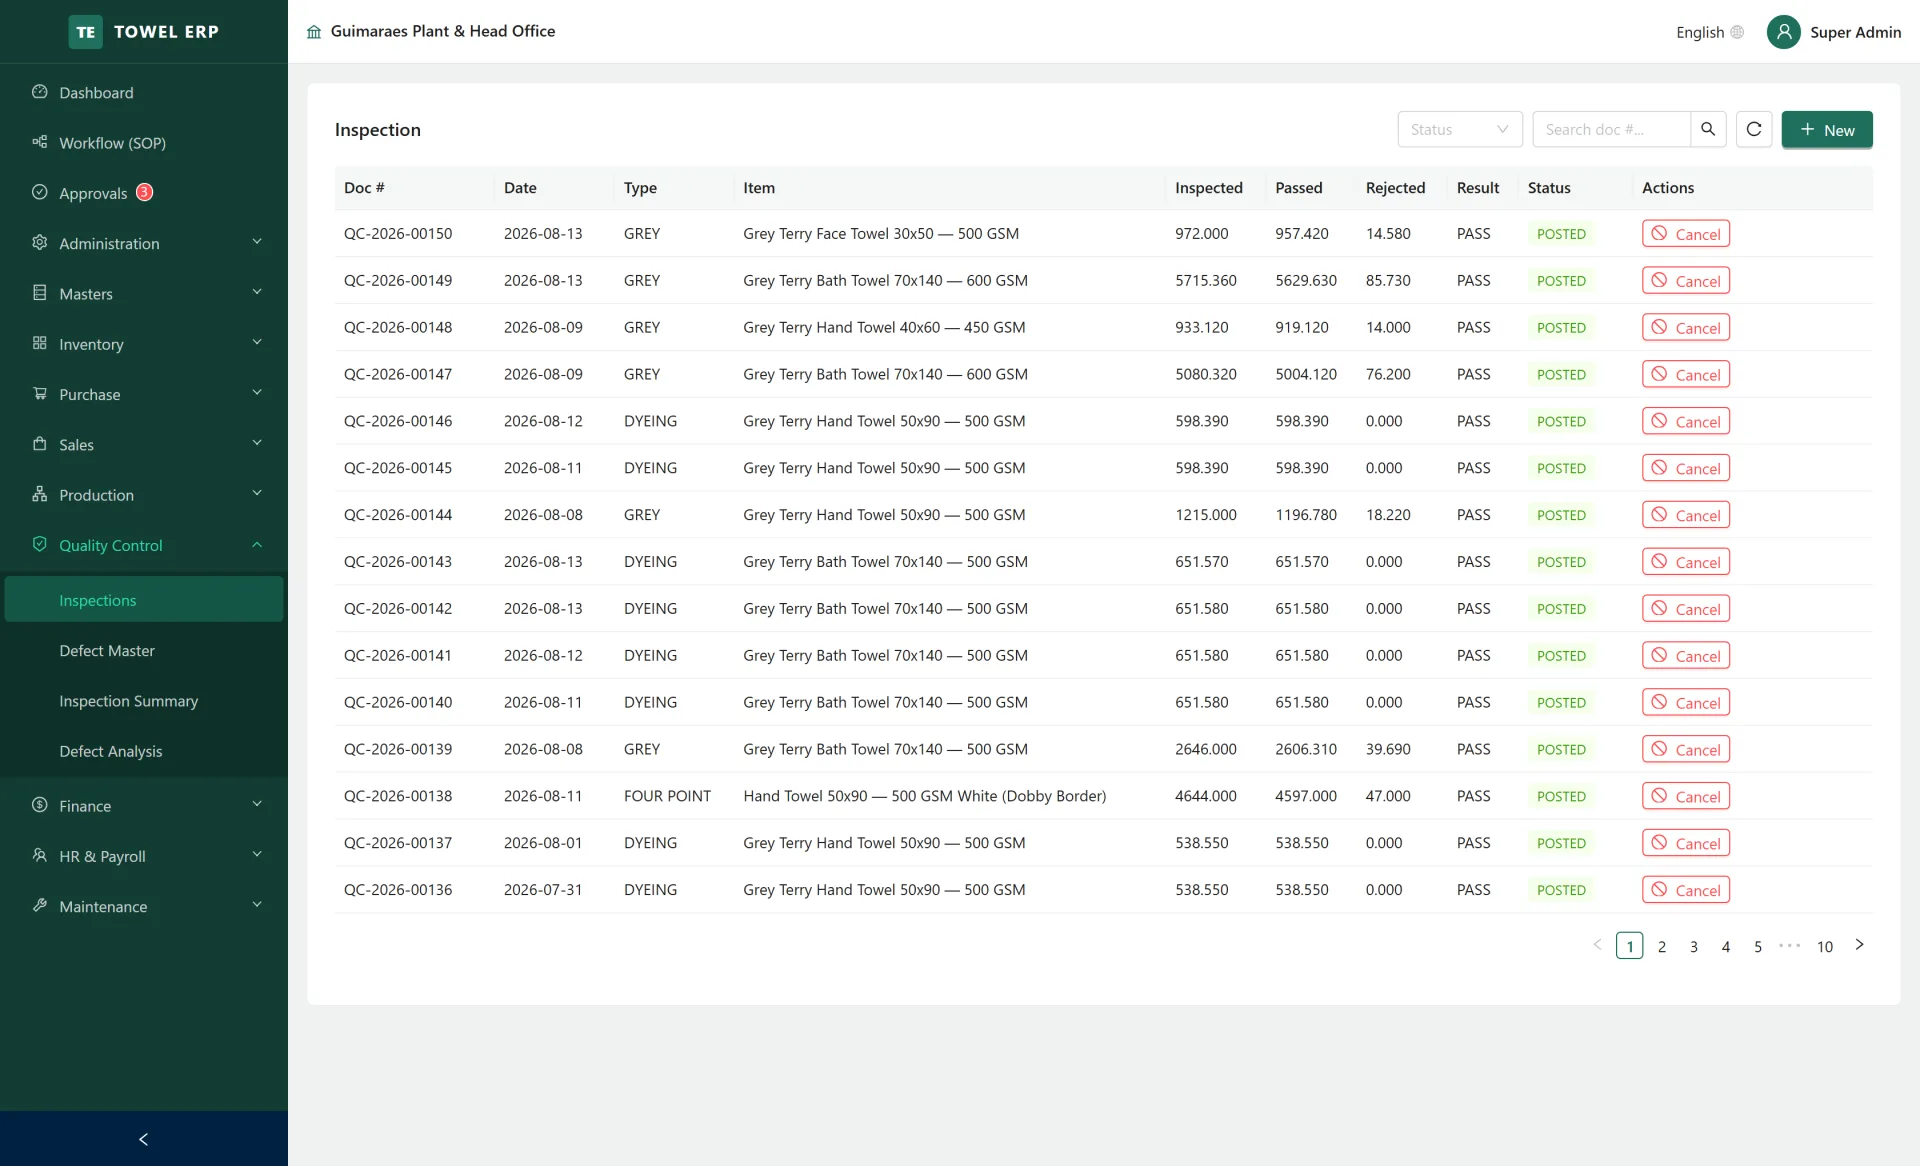Click the Maintenance wrench icon
Viewport: 1920px width, 1166px height.
[40, 906]
